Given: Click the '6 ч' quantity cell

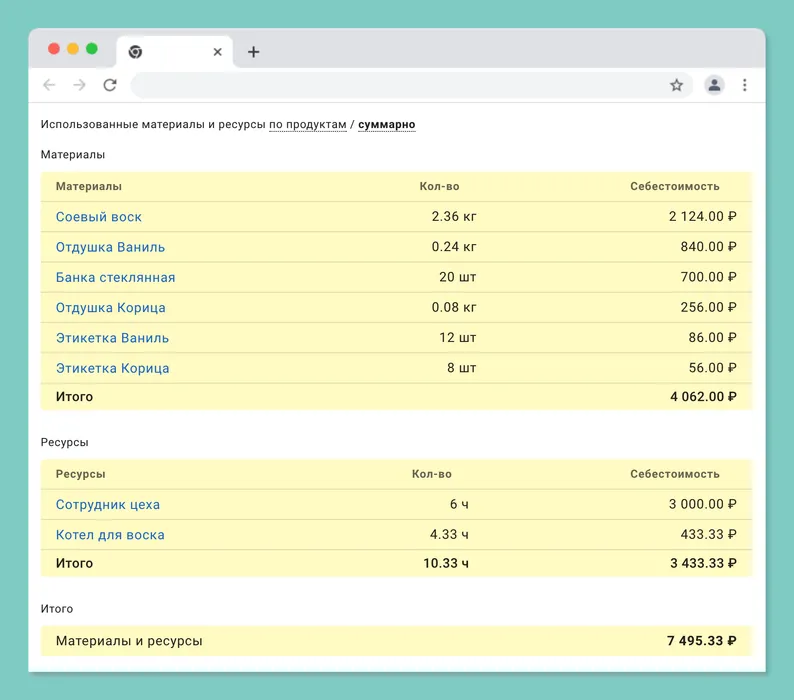Looking at the screenshot, I should pyautogui.click(x=459, y=504).
